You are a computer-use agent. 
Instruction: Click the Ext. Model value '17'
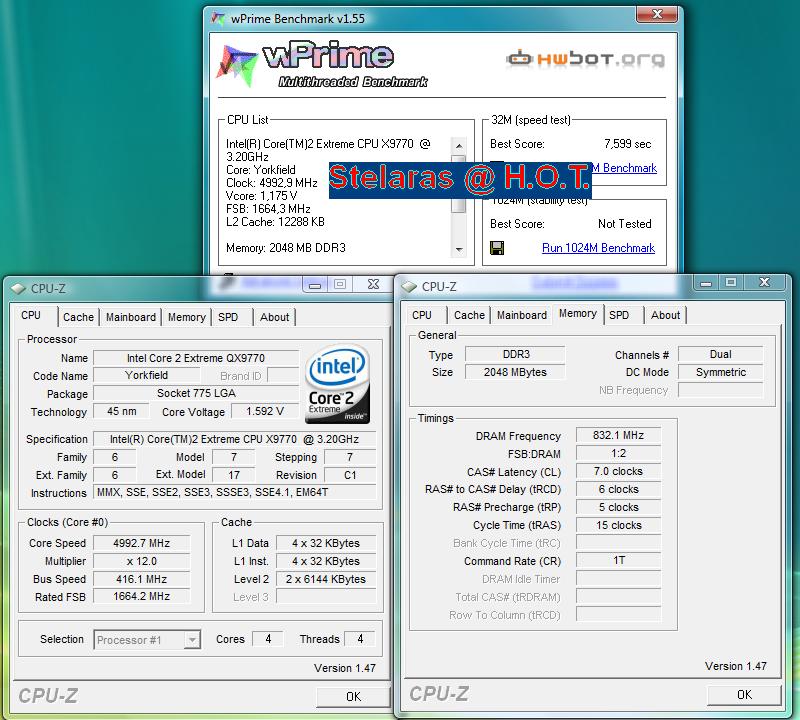[234, 475]
